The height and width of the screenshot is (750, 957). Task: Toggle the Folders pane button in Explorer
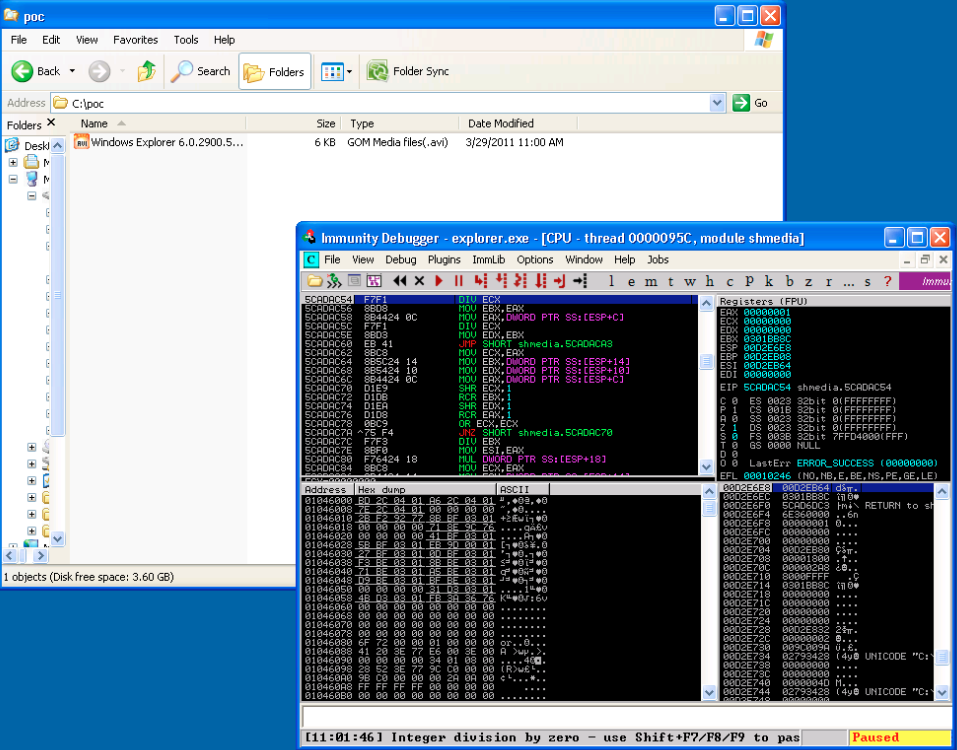pos(275,71)
